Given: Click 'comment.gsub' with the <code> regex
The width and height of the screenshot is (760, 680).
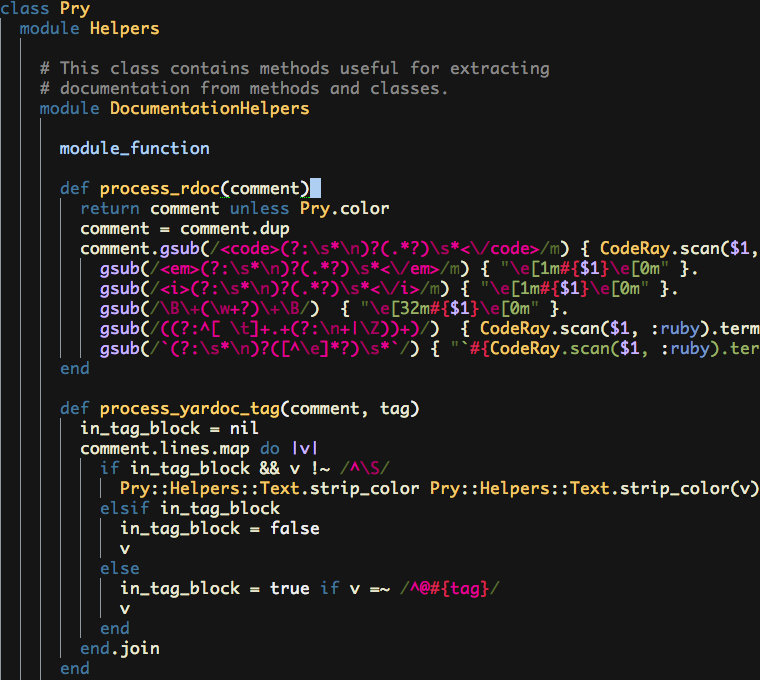Looking at the screenshot, I should (x=140, y=249).
